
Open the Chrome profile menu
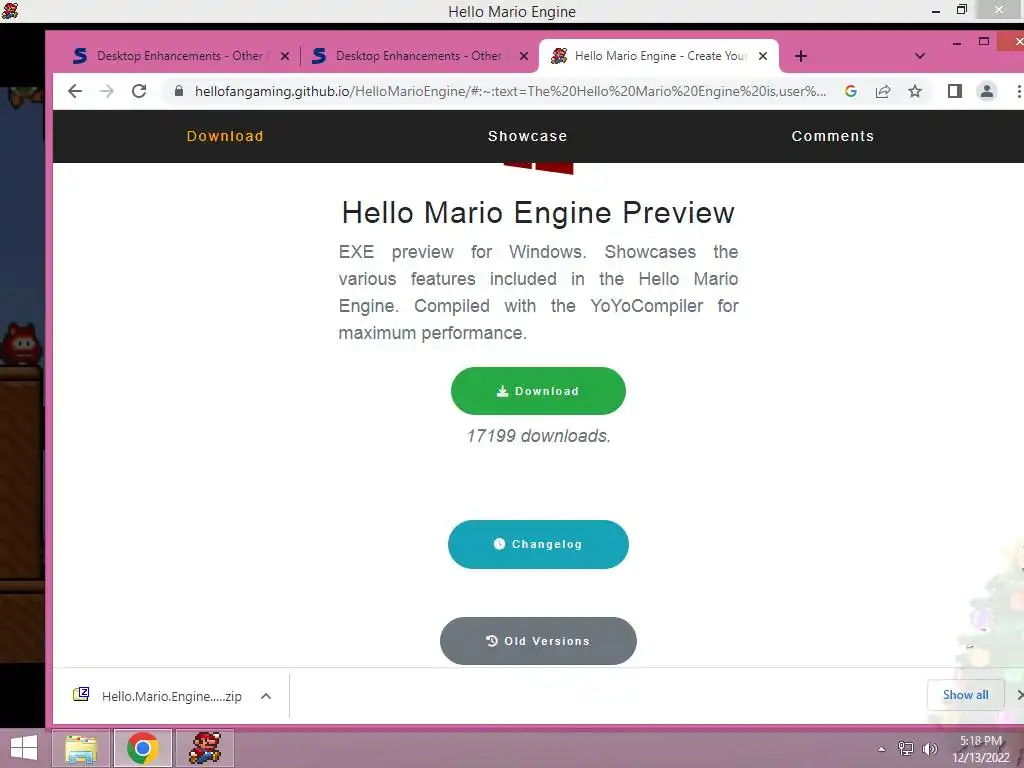click(x=987, y=91)
